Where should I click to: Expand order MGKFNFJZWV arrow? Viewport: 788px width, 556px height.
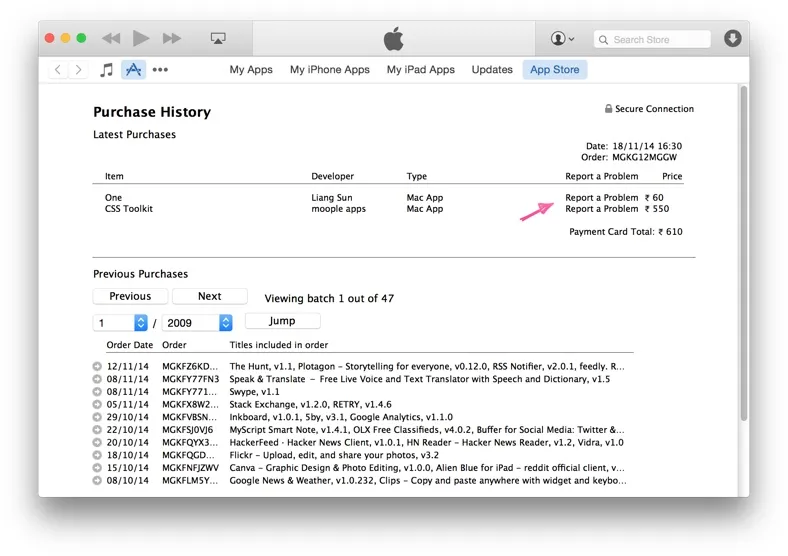coord(97,468)
